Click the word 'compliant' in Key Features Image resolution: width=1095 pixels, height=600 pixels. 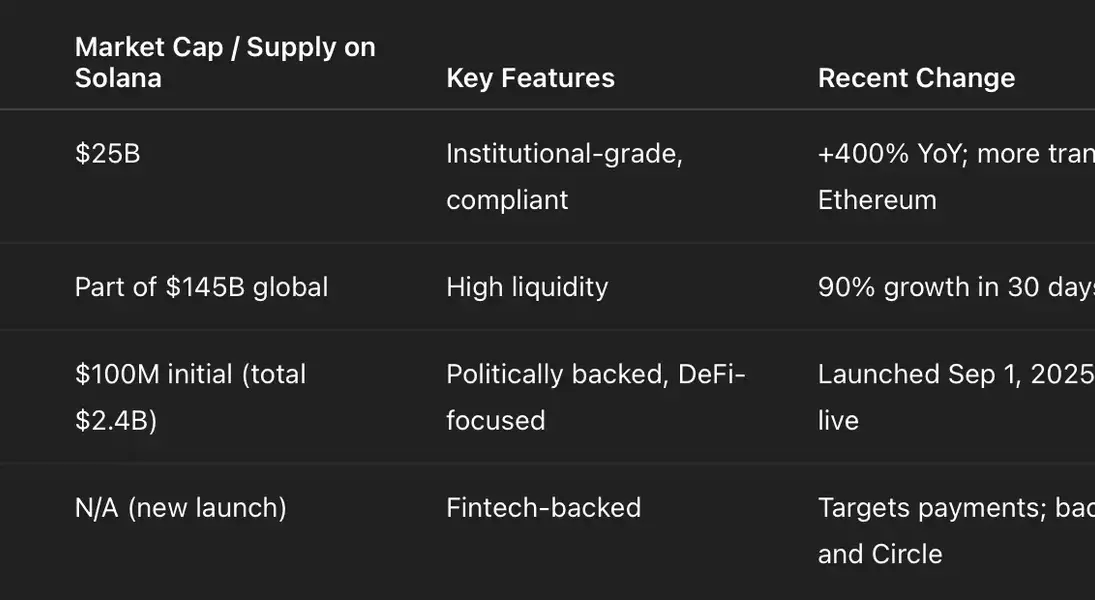pos(507,200)
